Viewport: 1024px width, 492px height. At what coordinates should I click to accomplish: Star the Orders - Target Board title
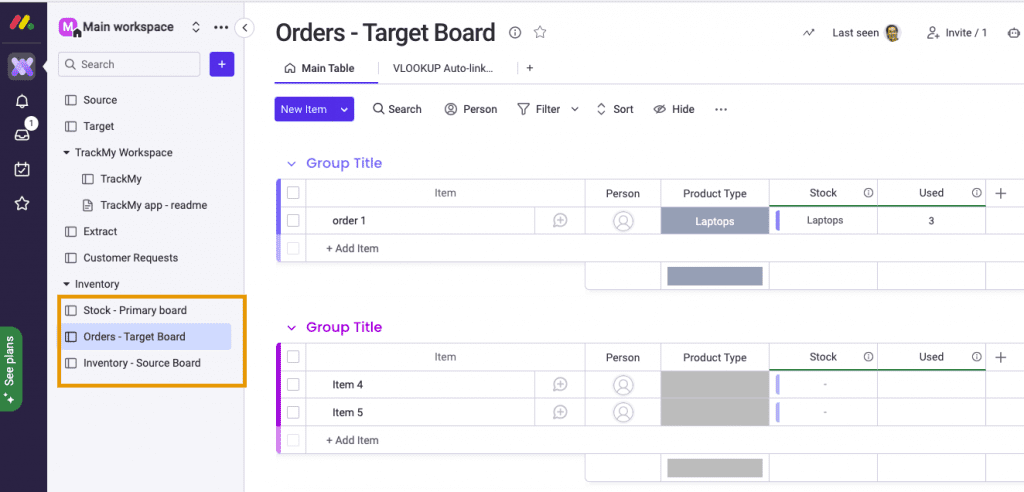[539, 32]
